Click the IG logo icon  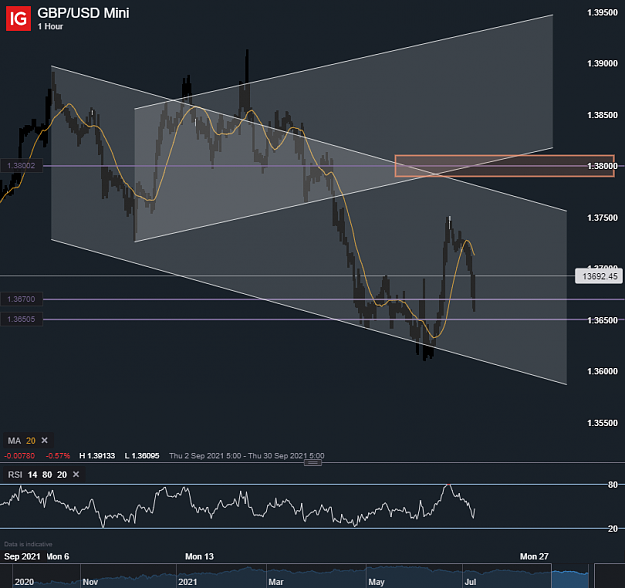[x=18, y=18]
